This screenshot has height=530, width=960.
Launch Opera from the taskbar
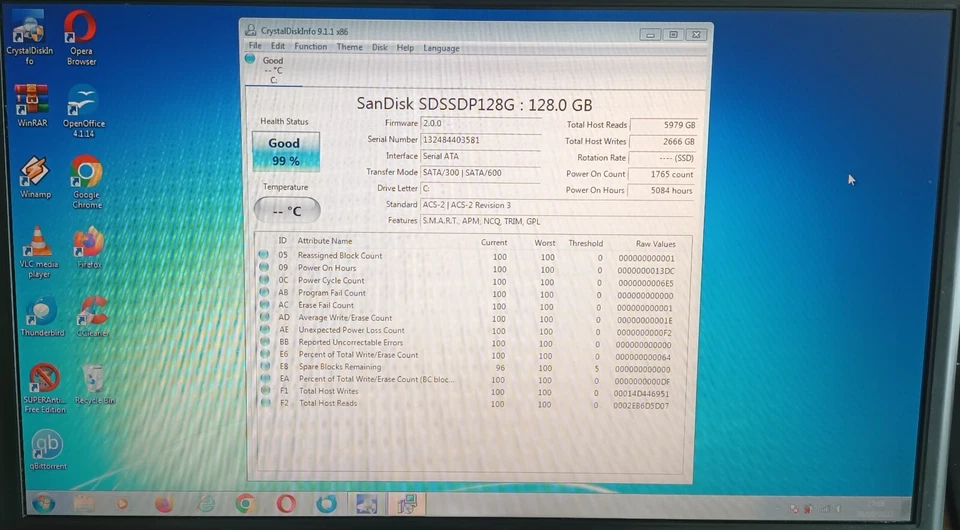pyautogui.click(x=286, y=504)
